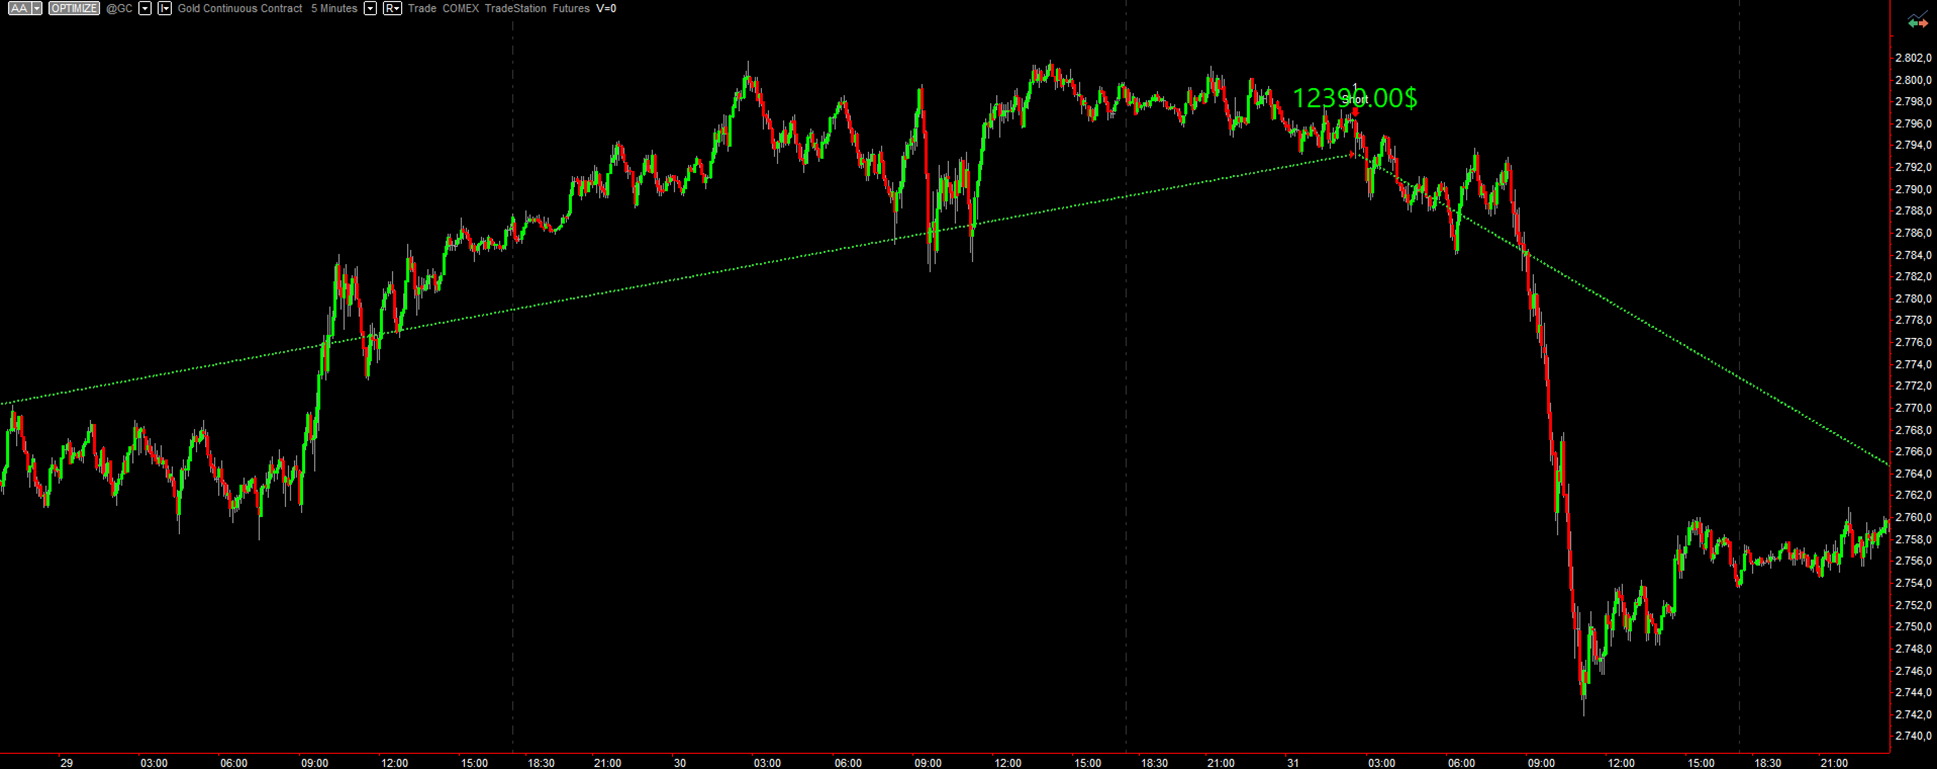Open the bar style selector icon
Screen dimensions: 1937x769
pyautogui.click(x=165, y=8)
